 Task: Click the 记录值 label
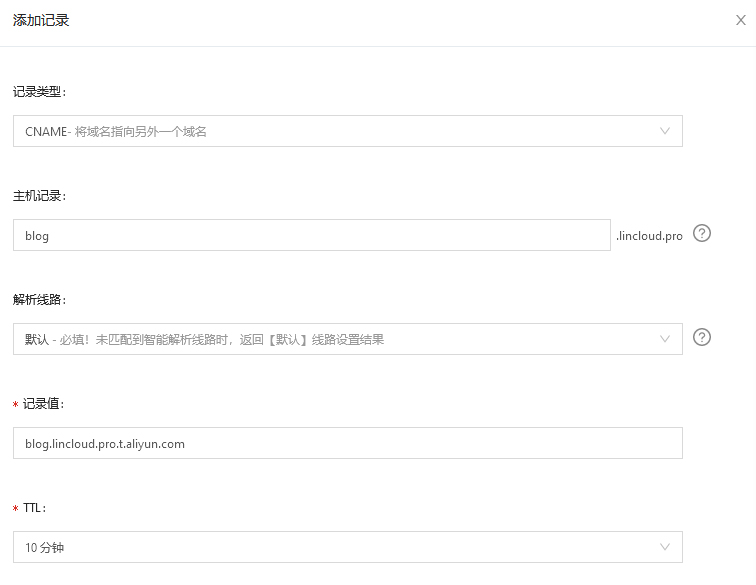44,403
